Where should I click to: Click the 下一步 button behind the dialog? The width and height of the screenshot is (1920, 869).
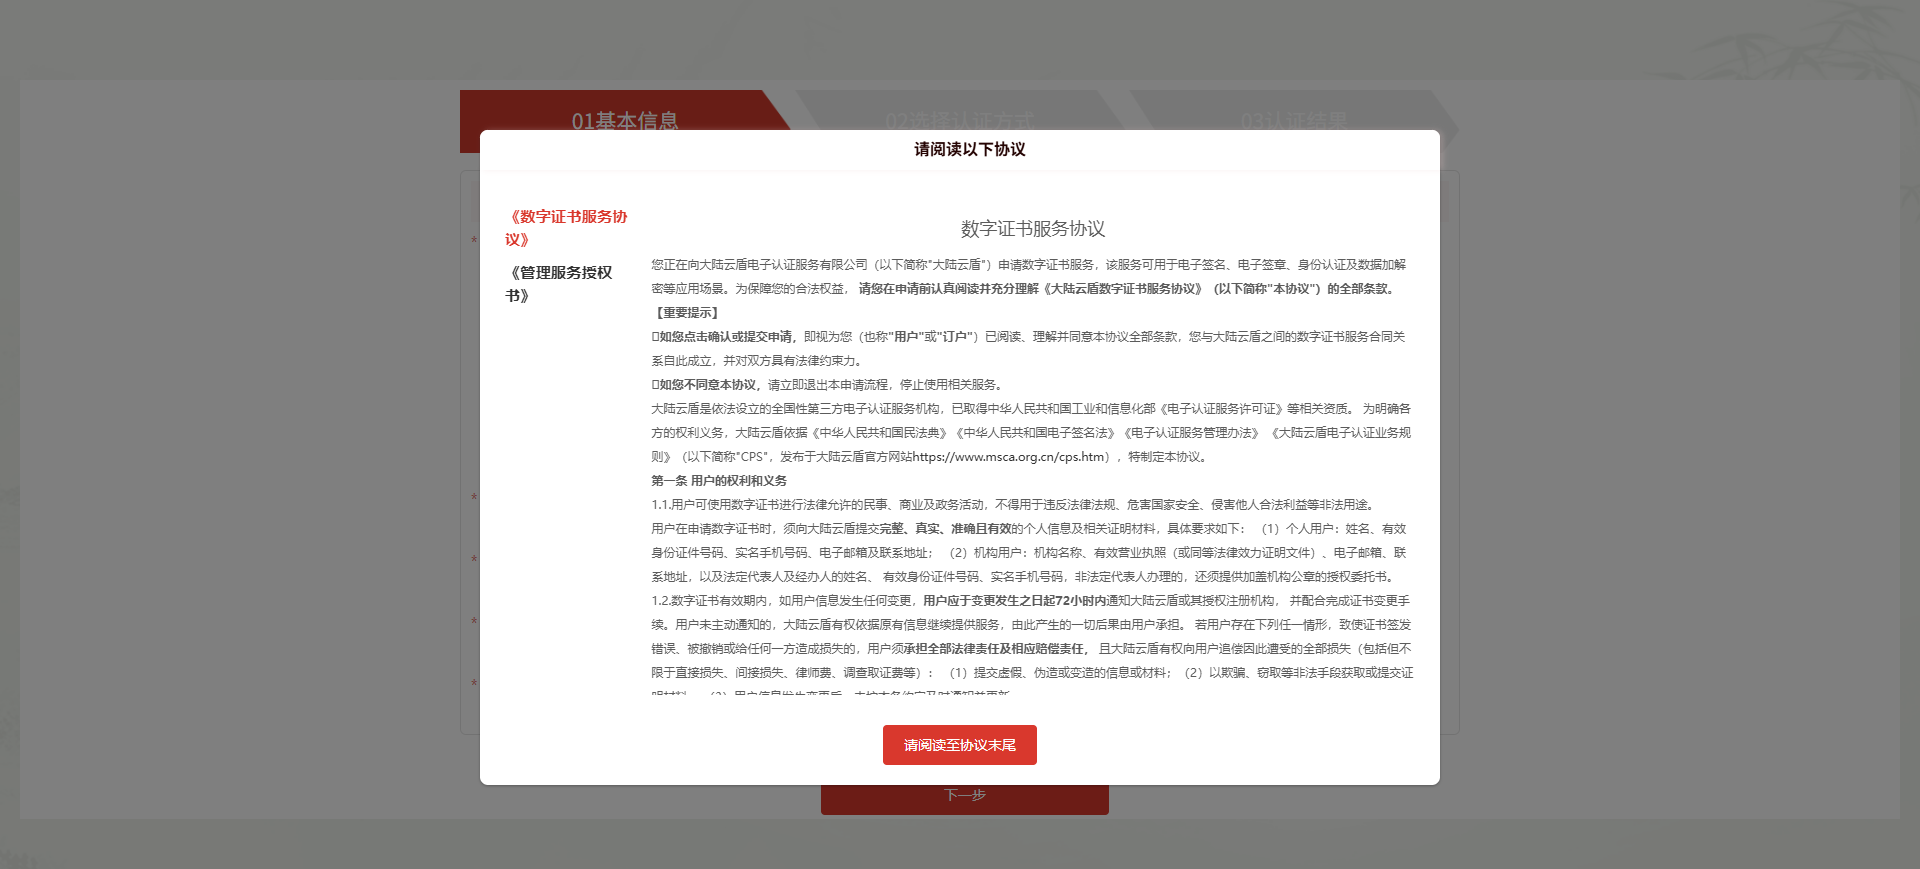(965, 798)
